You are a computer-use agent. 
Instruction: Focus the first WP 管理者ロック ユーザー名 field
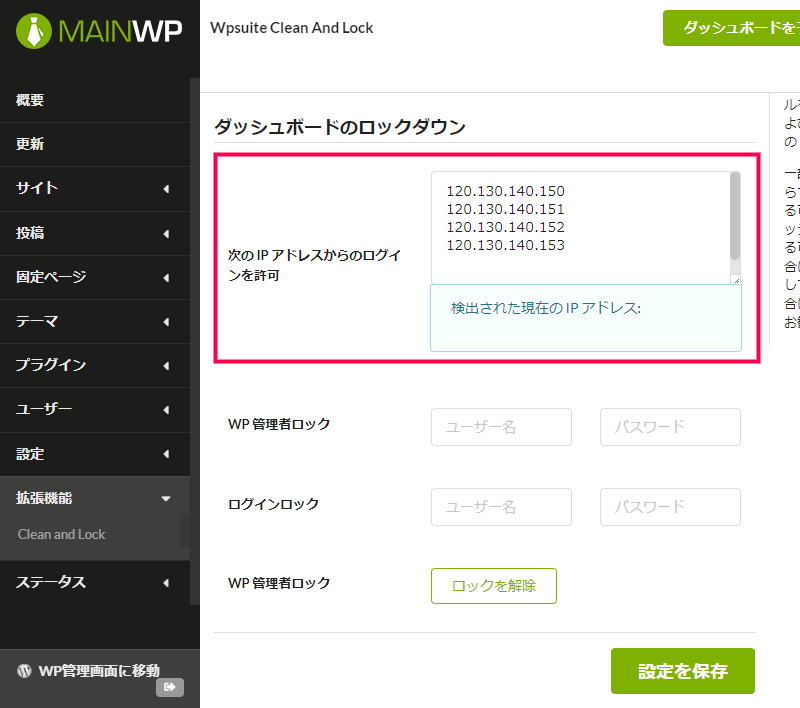[x=501, y=427]
